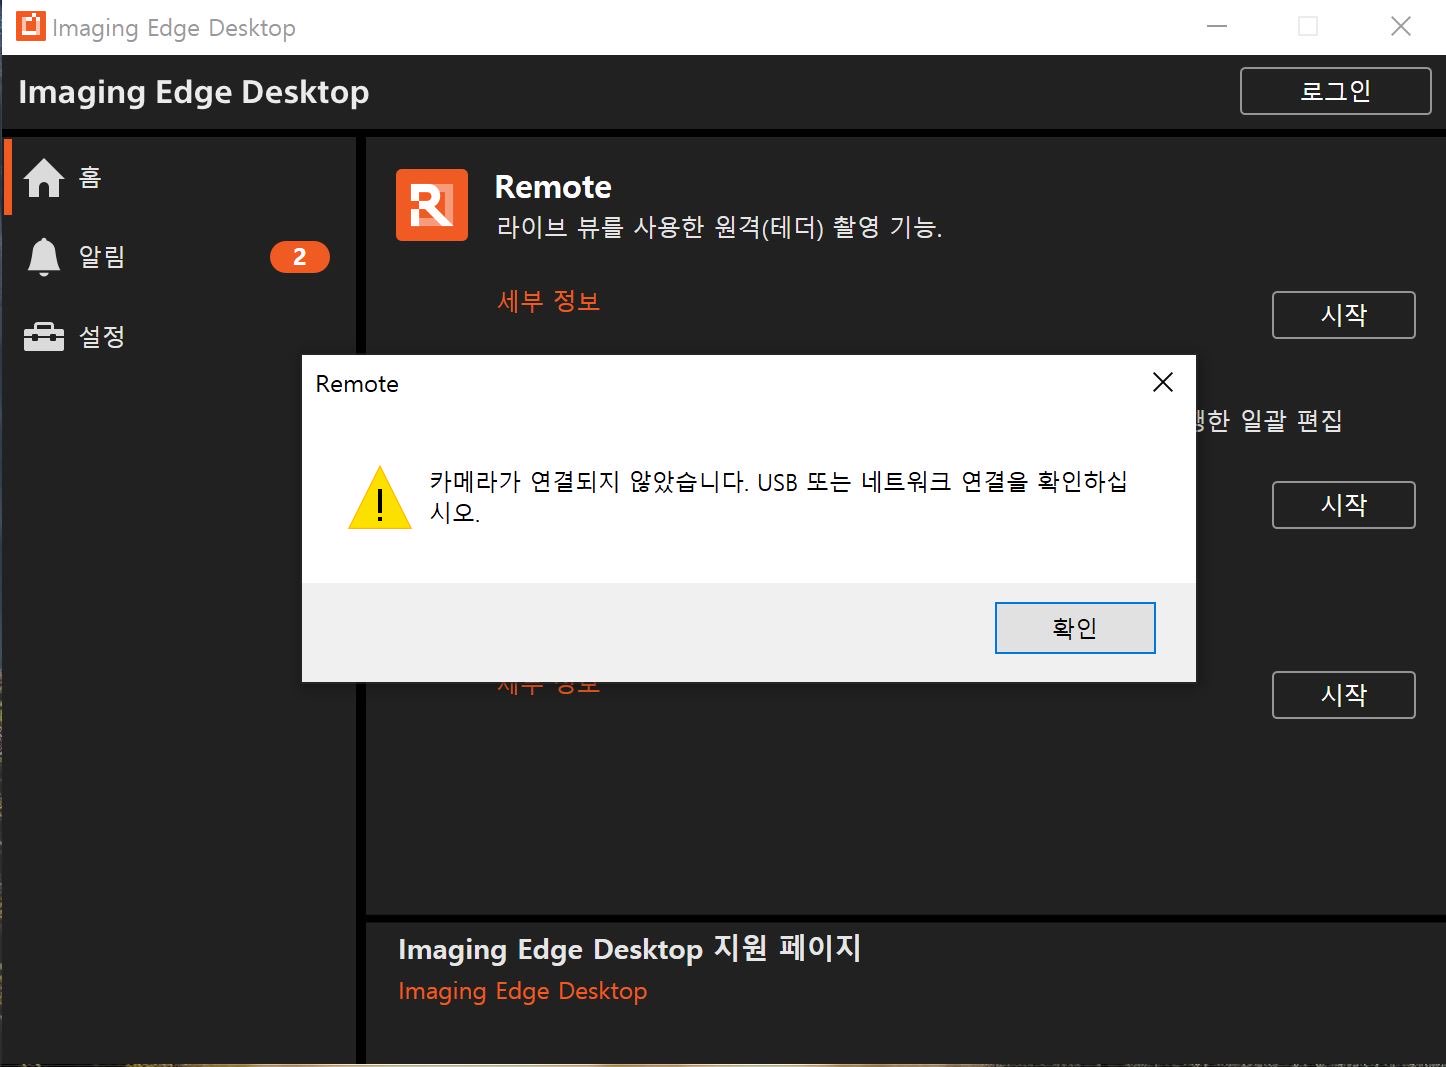Click the Imaging Edge Desktop title bar icon
1446x1067 pixels.
coord(31,26)
